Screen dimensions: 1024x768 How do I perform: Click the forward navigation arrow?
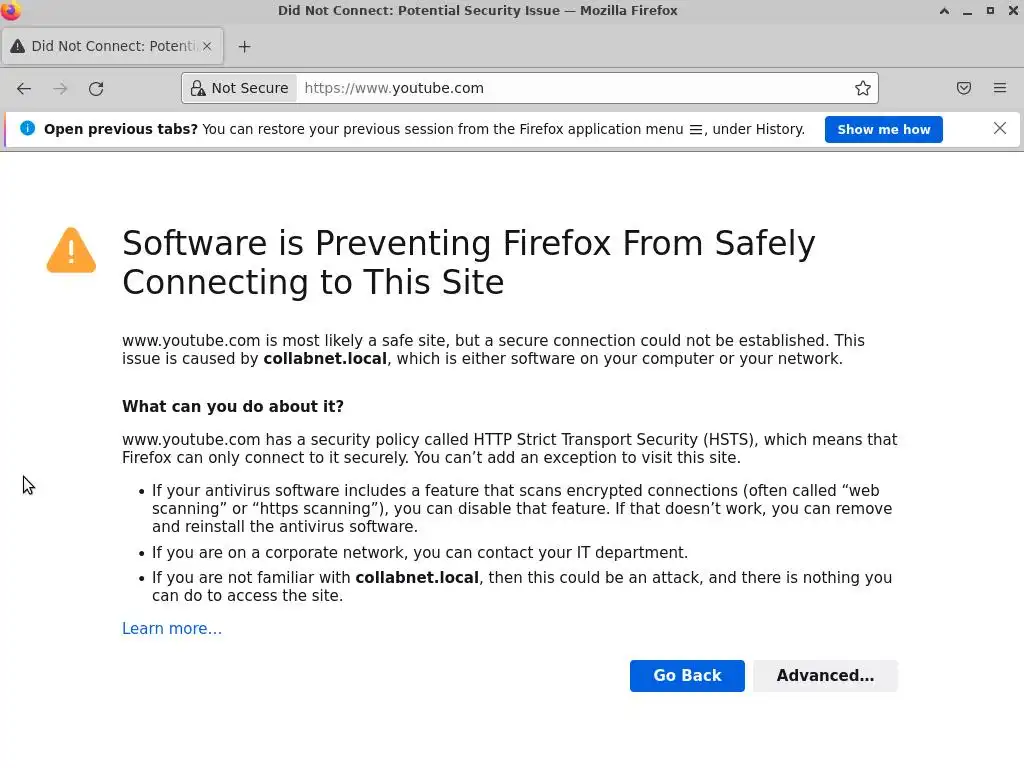60,88
